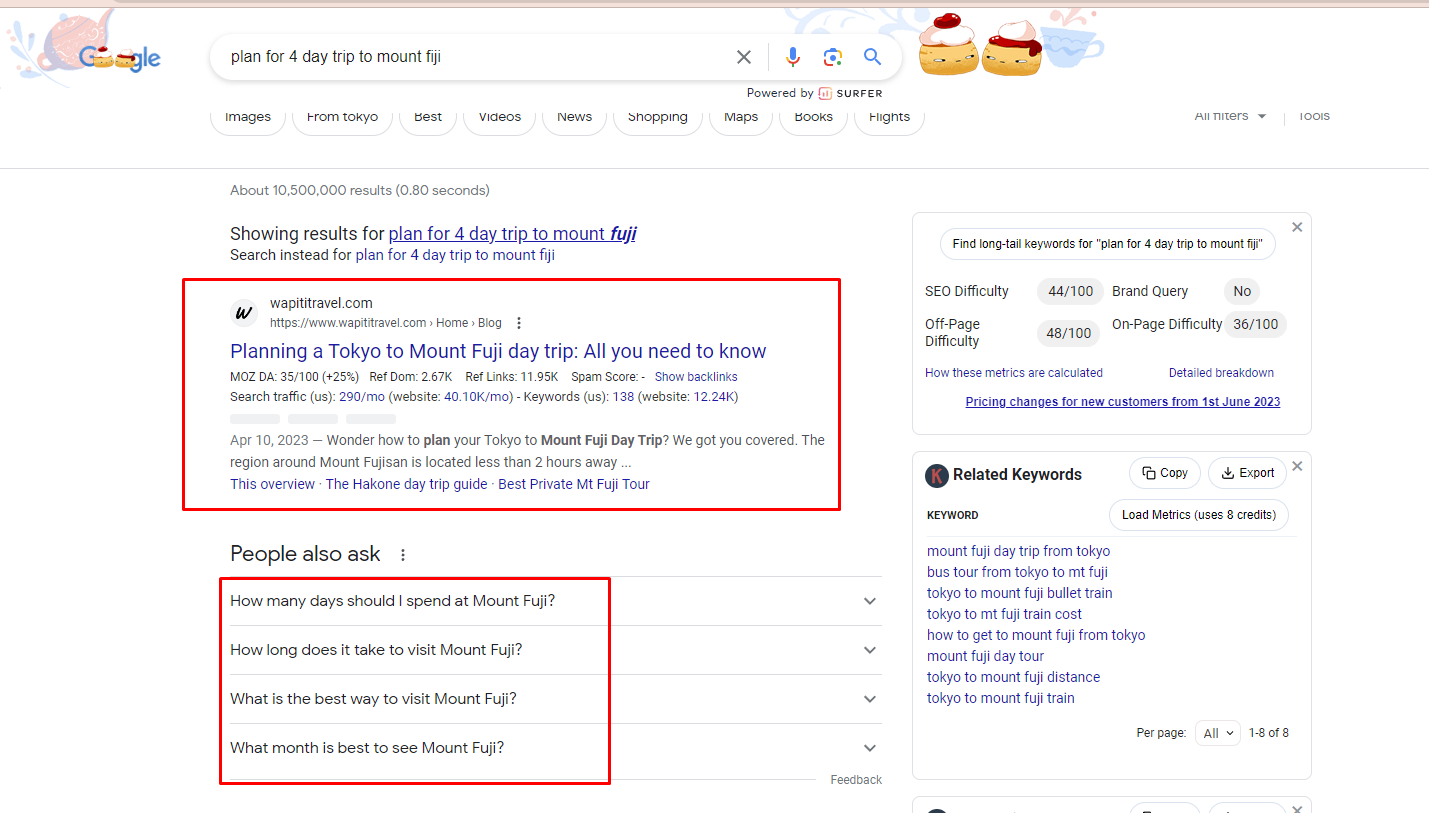This screenshot has width=1429, height=813.
Task: Focus the Google search input field
Action: point(475,57)
